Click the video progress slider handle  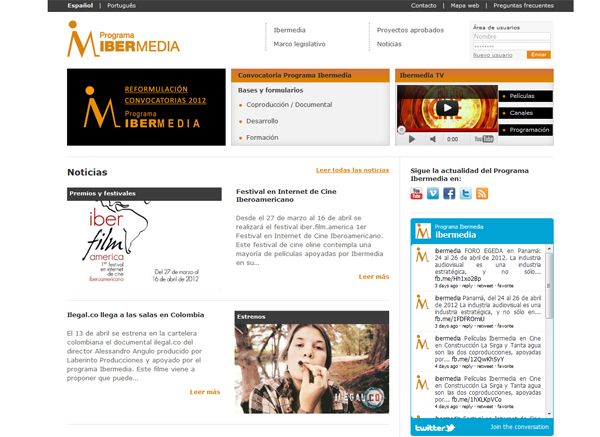click(401, 130)
